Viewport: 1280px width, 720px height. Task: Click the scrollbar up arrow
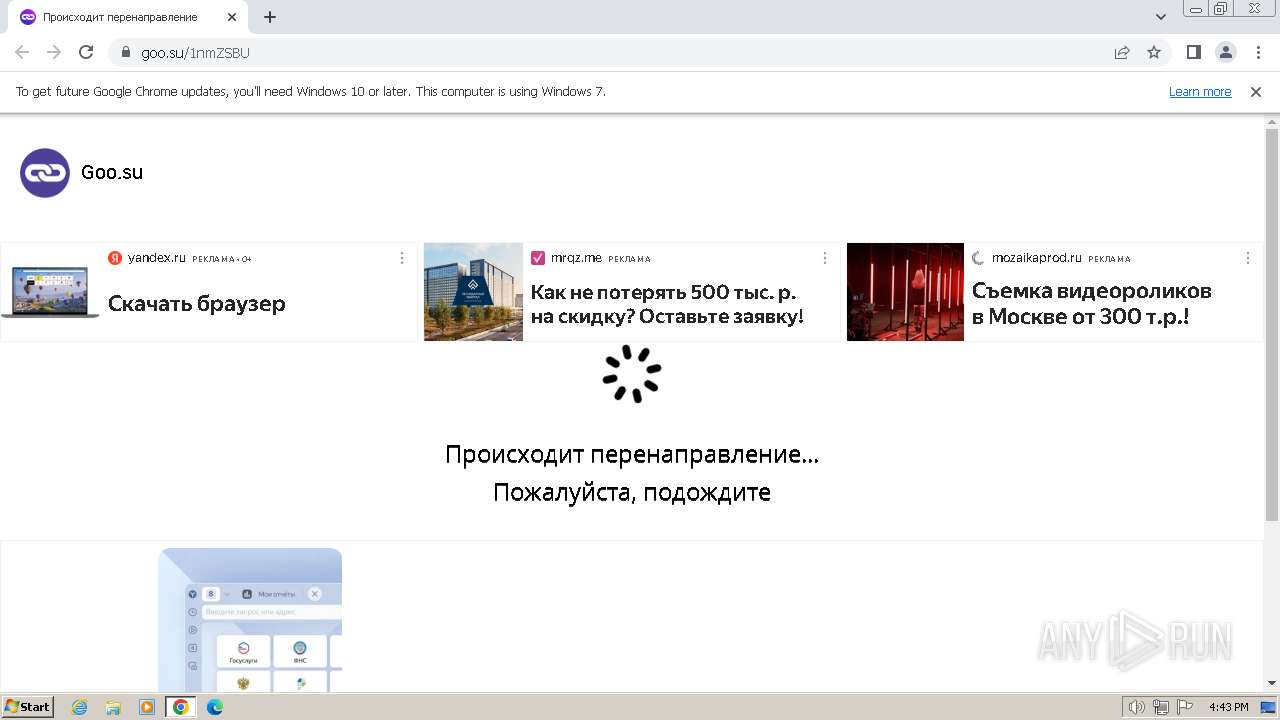point(1272,122)
